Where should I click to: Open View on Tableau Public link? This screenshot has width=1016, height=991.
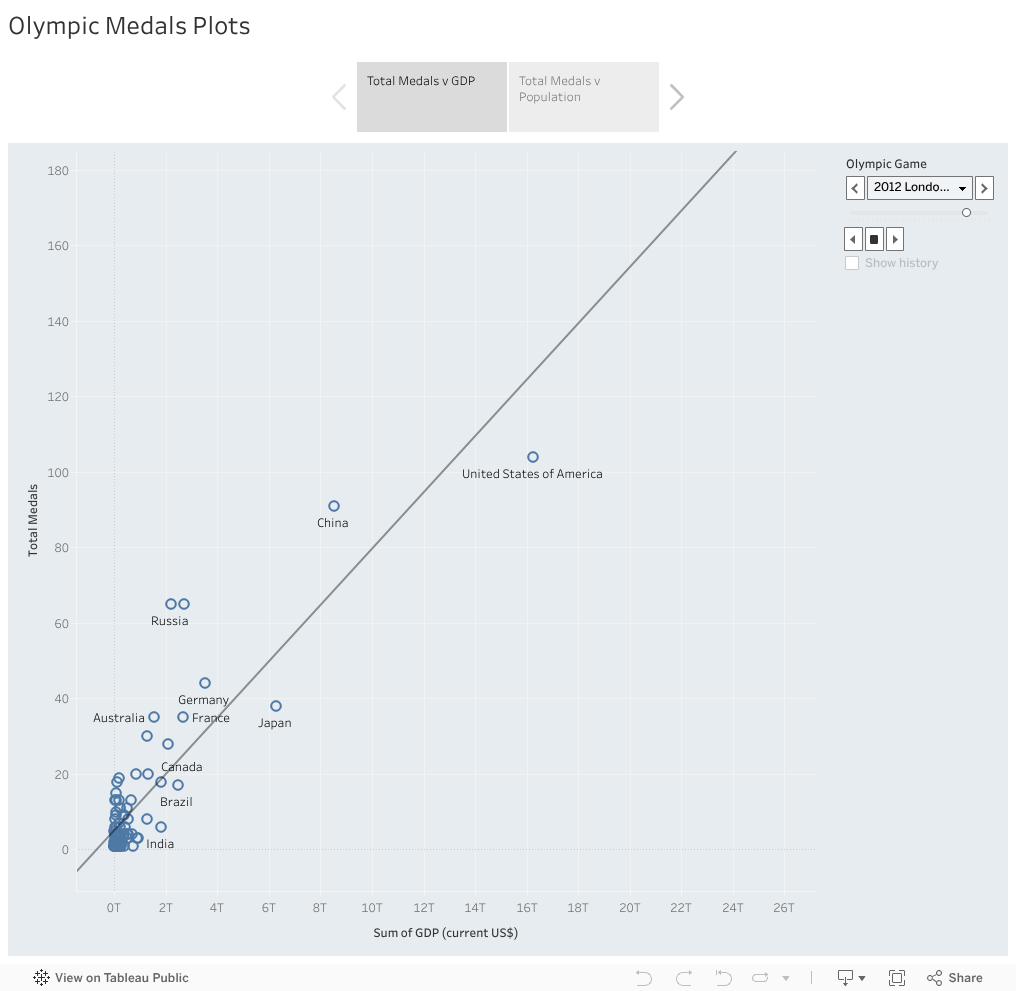click(x=111, y=978)
